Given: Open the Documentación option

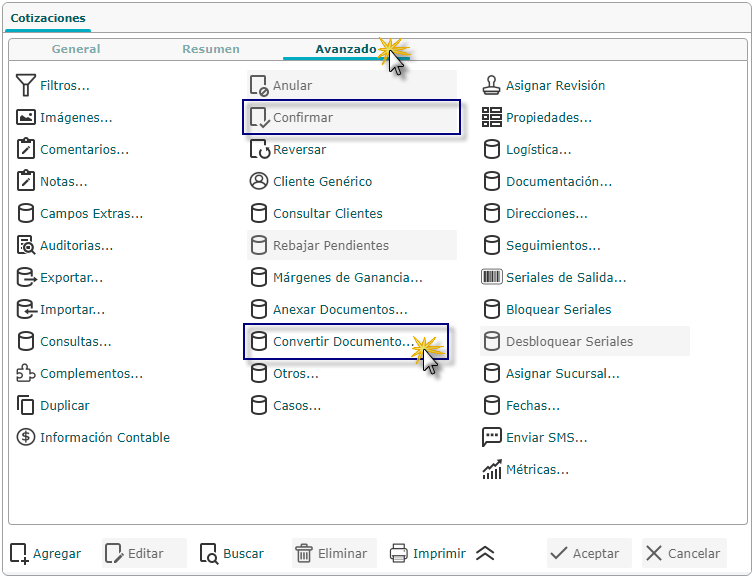Looking at the screenshot, I should pos(547,181).
